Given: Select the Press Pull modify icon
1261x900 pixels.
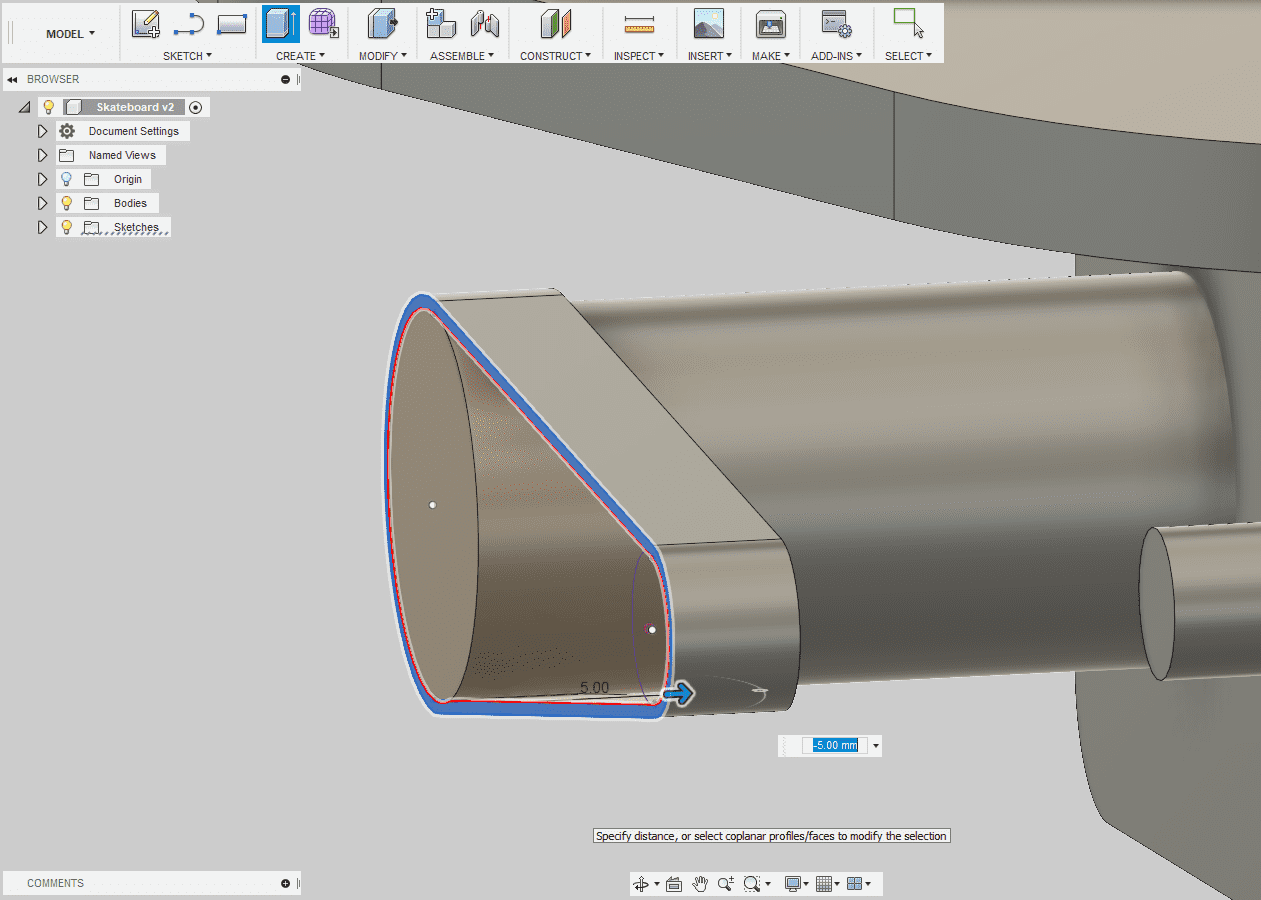Looking at the screenshot, I should [x=381, y=23].
